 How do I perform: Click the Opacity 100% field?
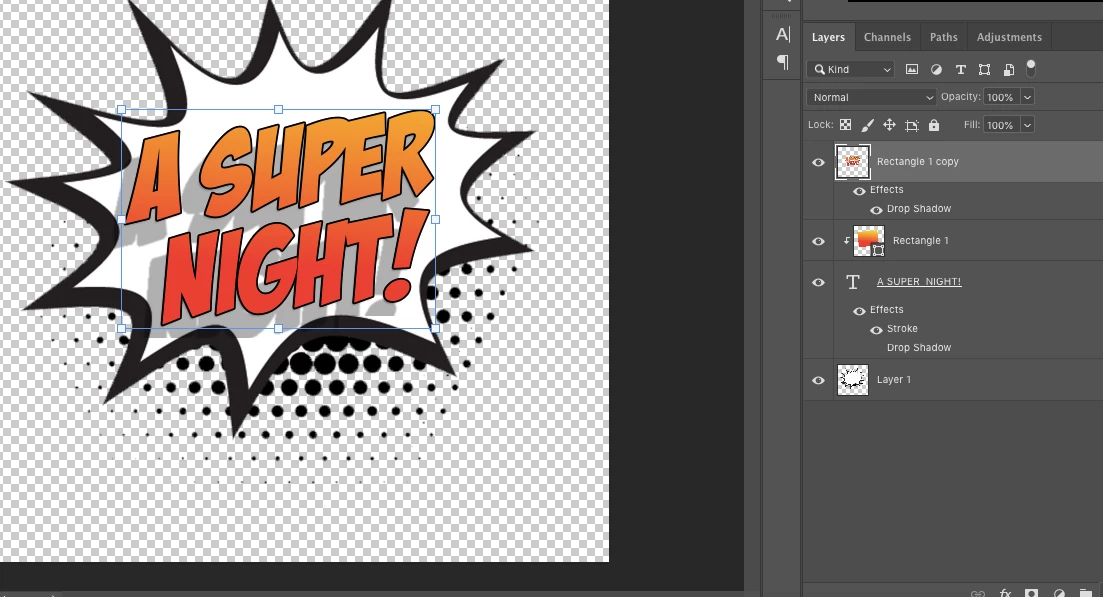click(x=1001, y=97)
